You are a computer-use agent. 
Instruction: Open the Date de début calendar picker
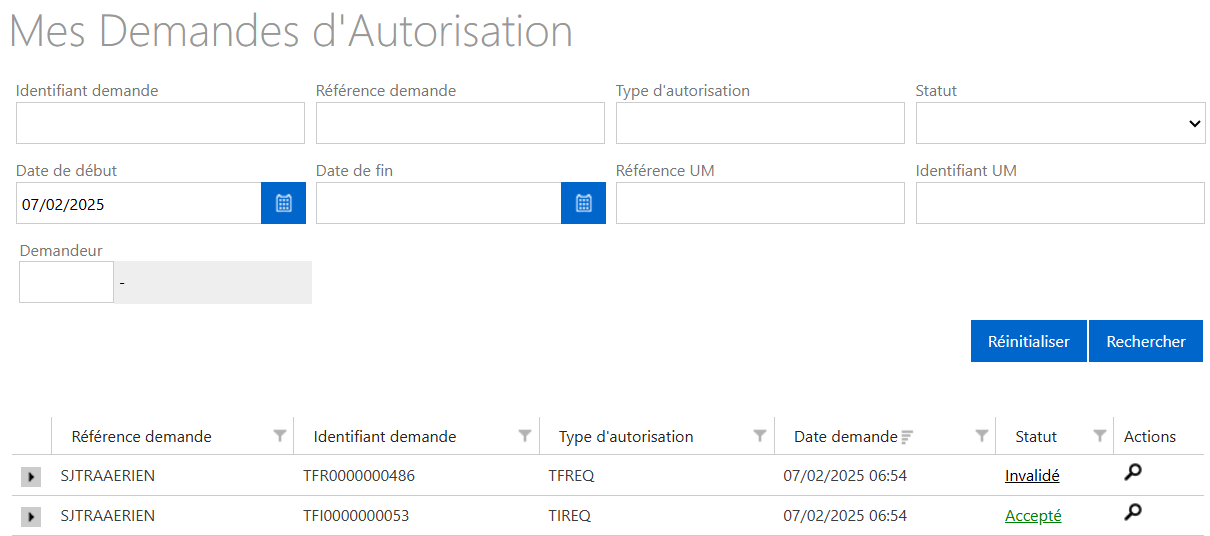283,203
